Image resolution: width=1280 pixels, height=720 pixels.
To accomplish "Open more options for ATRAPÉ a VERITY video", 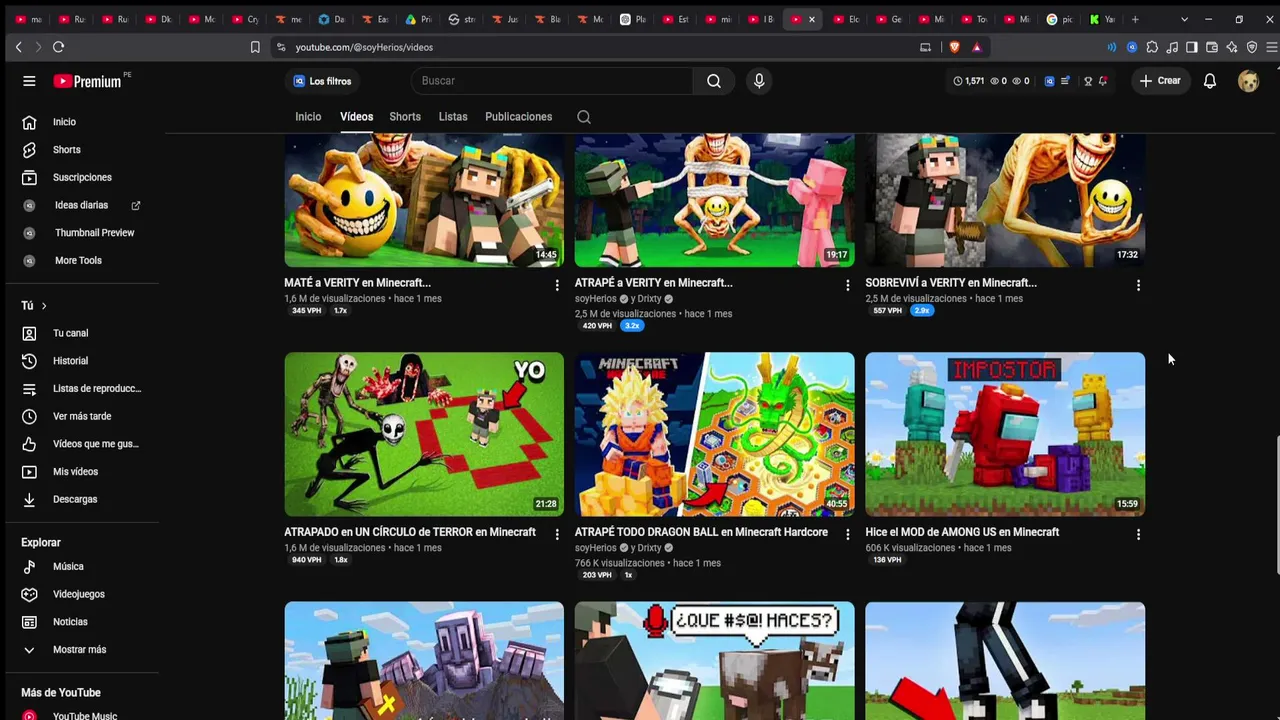I will (x=848, y=285).
